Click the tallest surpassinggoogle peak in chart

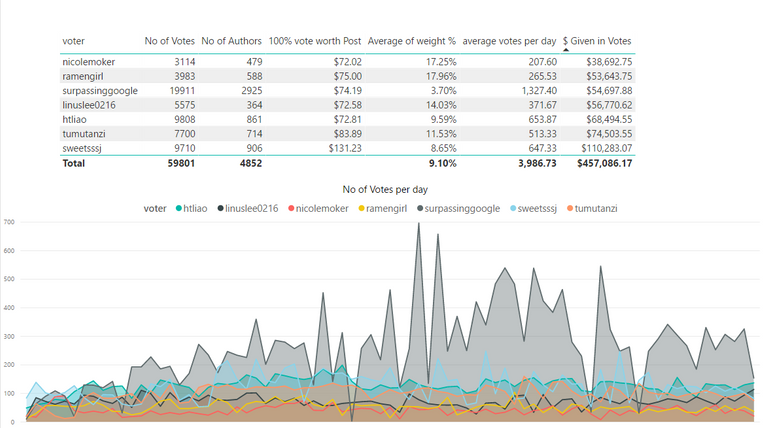click(x=419, y=224)
